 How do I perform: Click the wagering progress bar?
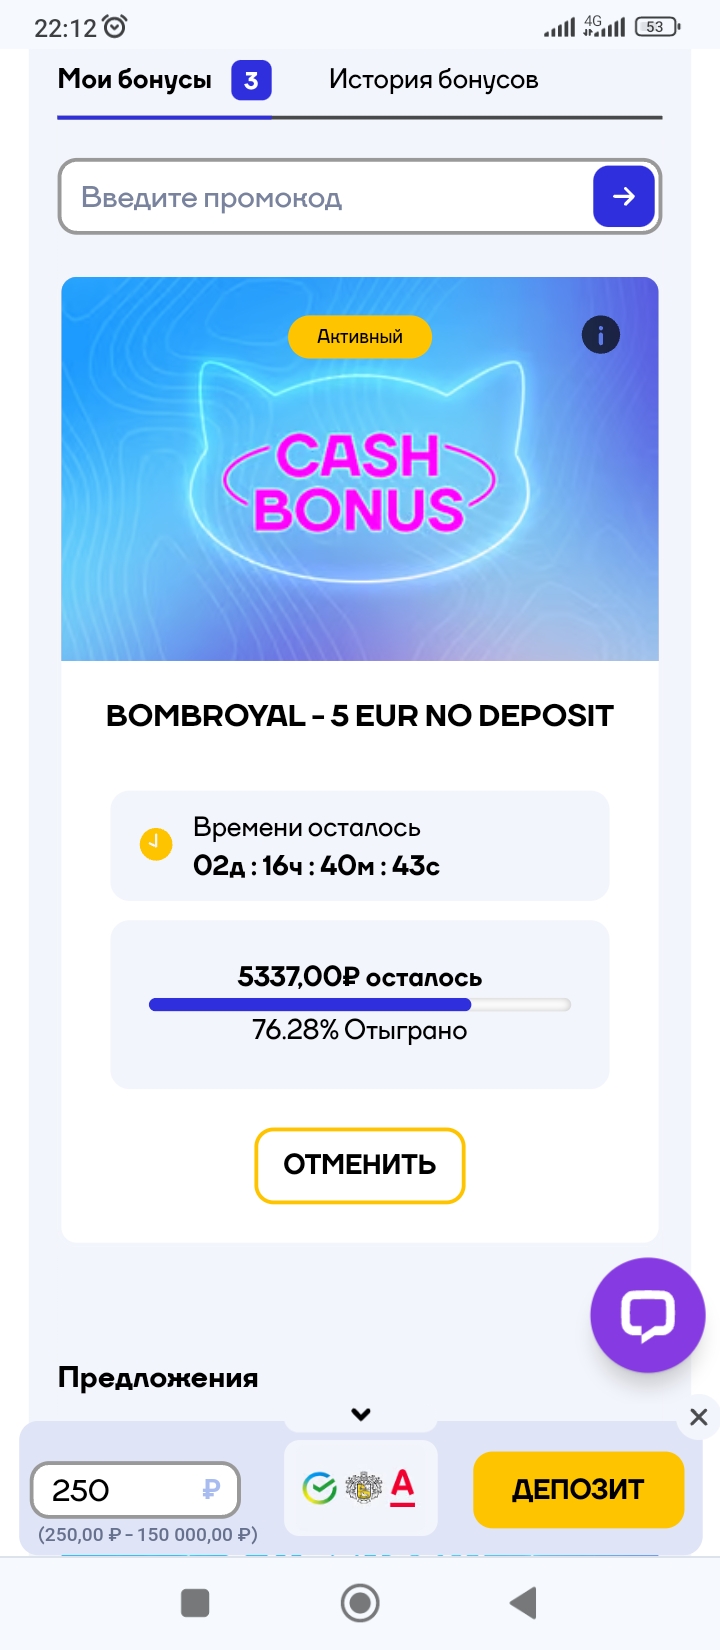tap(359, 1004)
